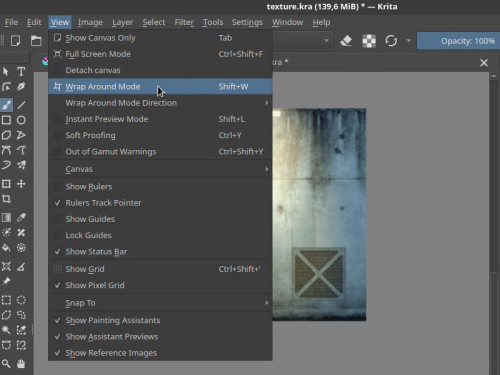This screenshot has height=375, width=500.
Task: Enable Show Grid option
Action: pos(160,269)
